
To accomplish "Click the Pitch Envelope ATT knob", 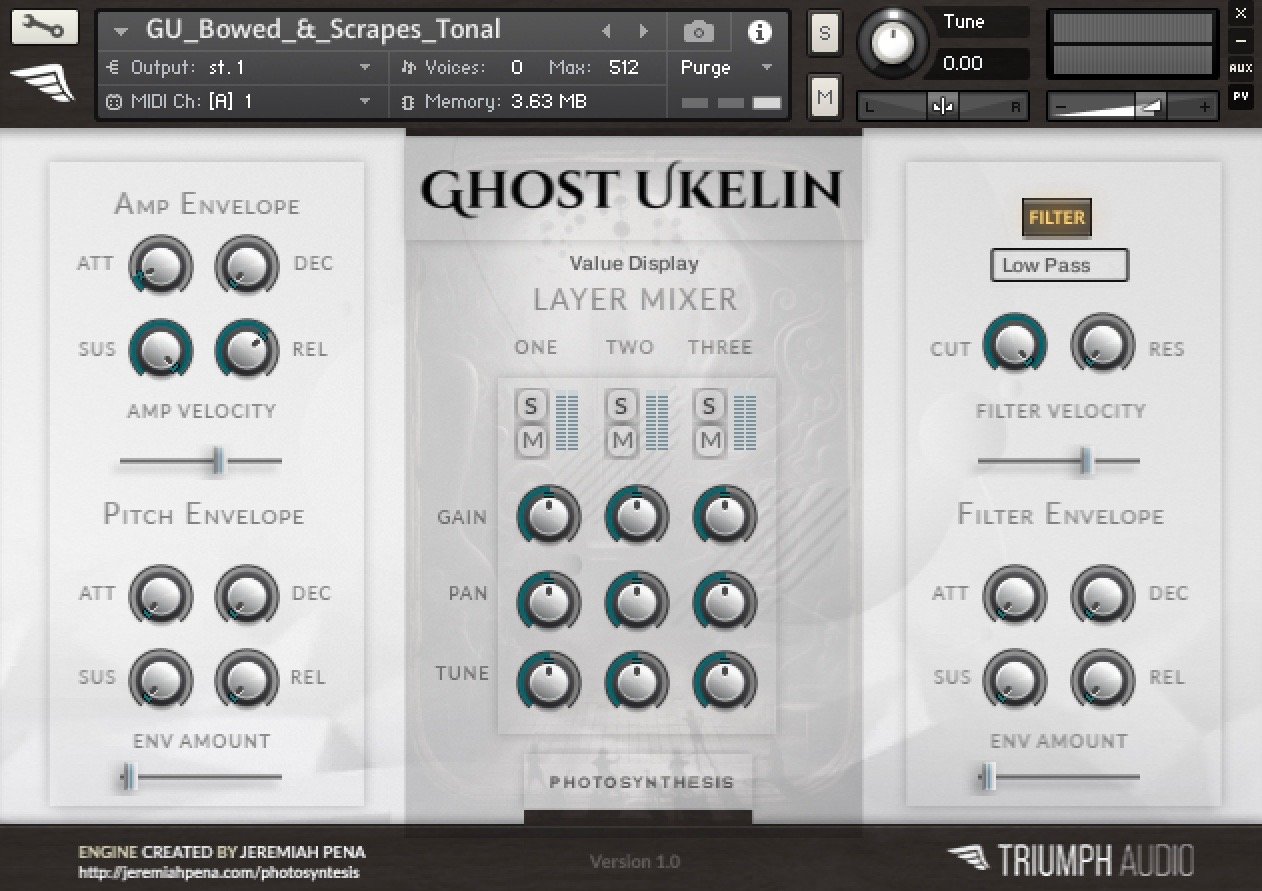I will [x=161, y=597].
